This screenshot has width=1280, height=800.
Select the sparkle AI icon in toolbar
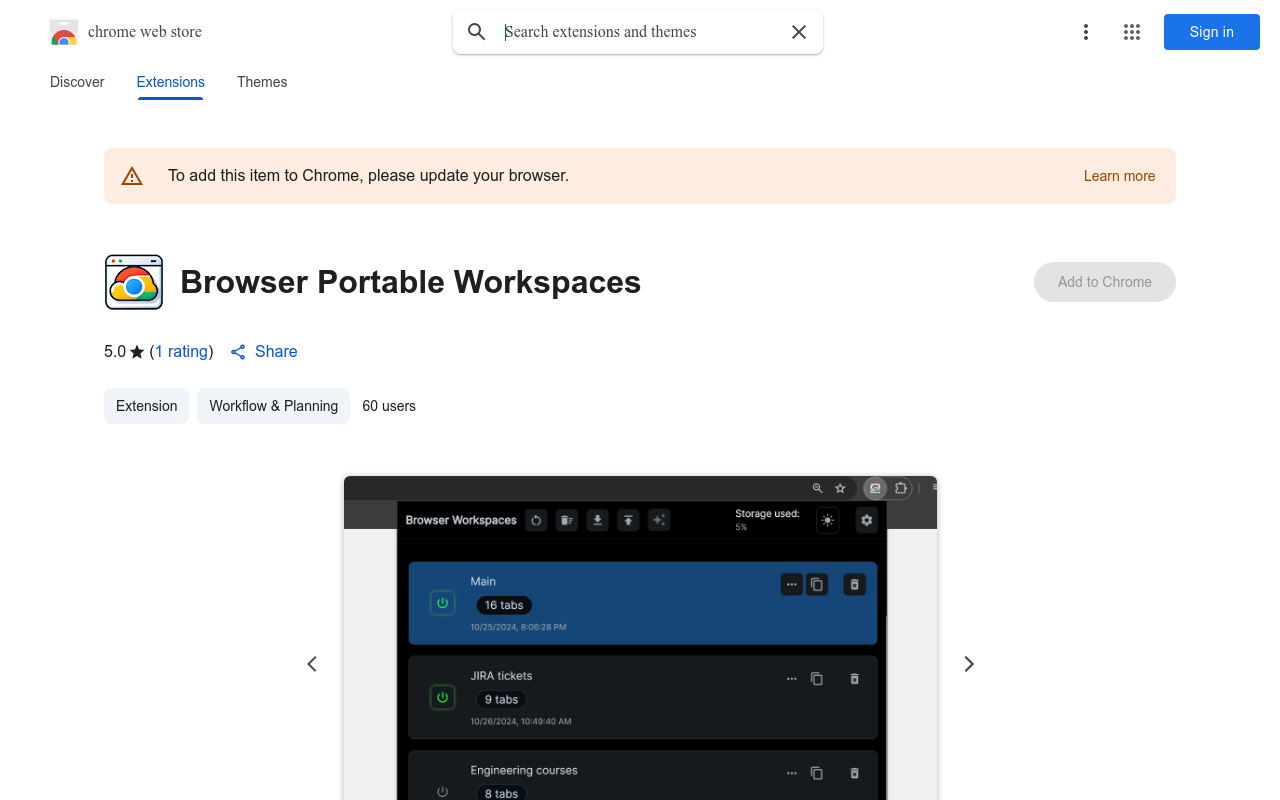[x=659, y=520]
